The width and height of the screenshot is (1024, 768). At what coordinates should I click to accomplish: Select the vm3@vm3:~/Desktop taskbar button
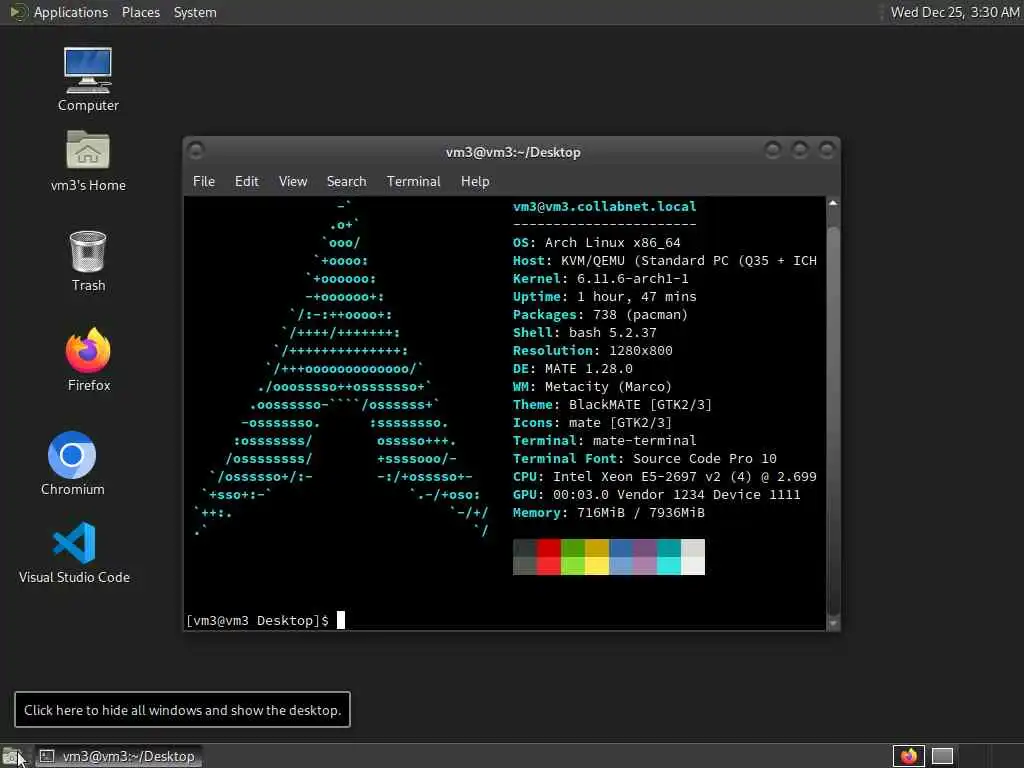[x=118, y=756]
